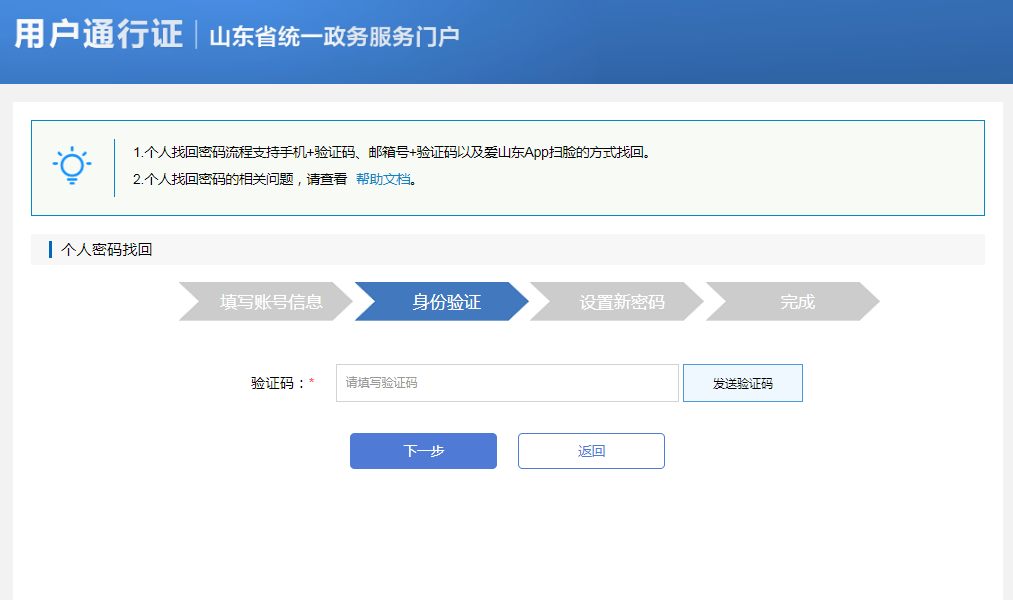
Task: Select the 填写账号信息 step
Action: click(x=270, y=302)
